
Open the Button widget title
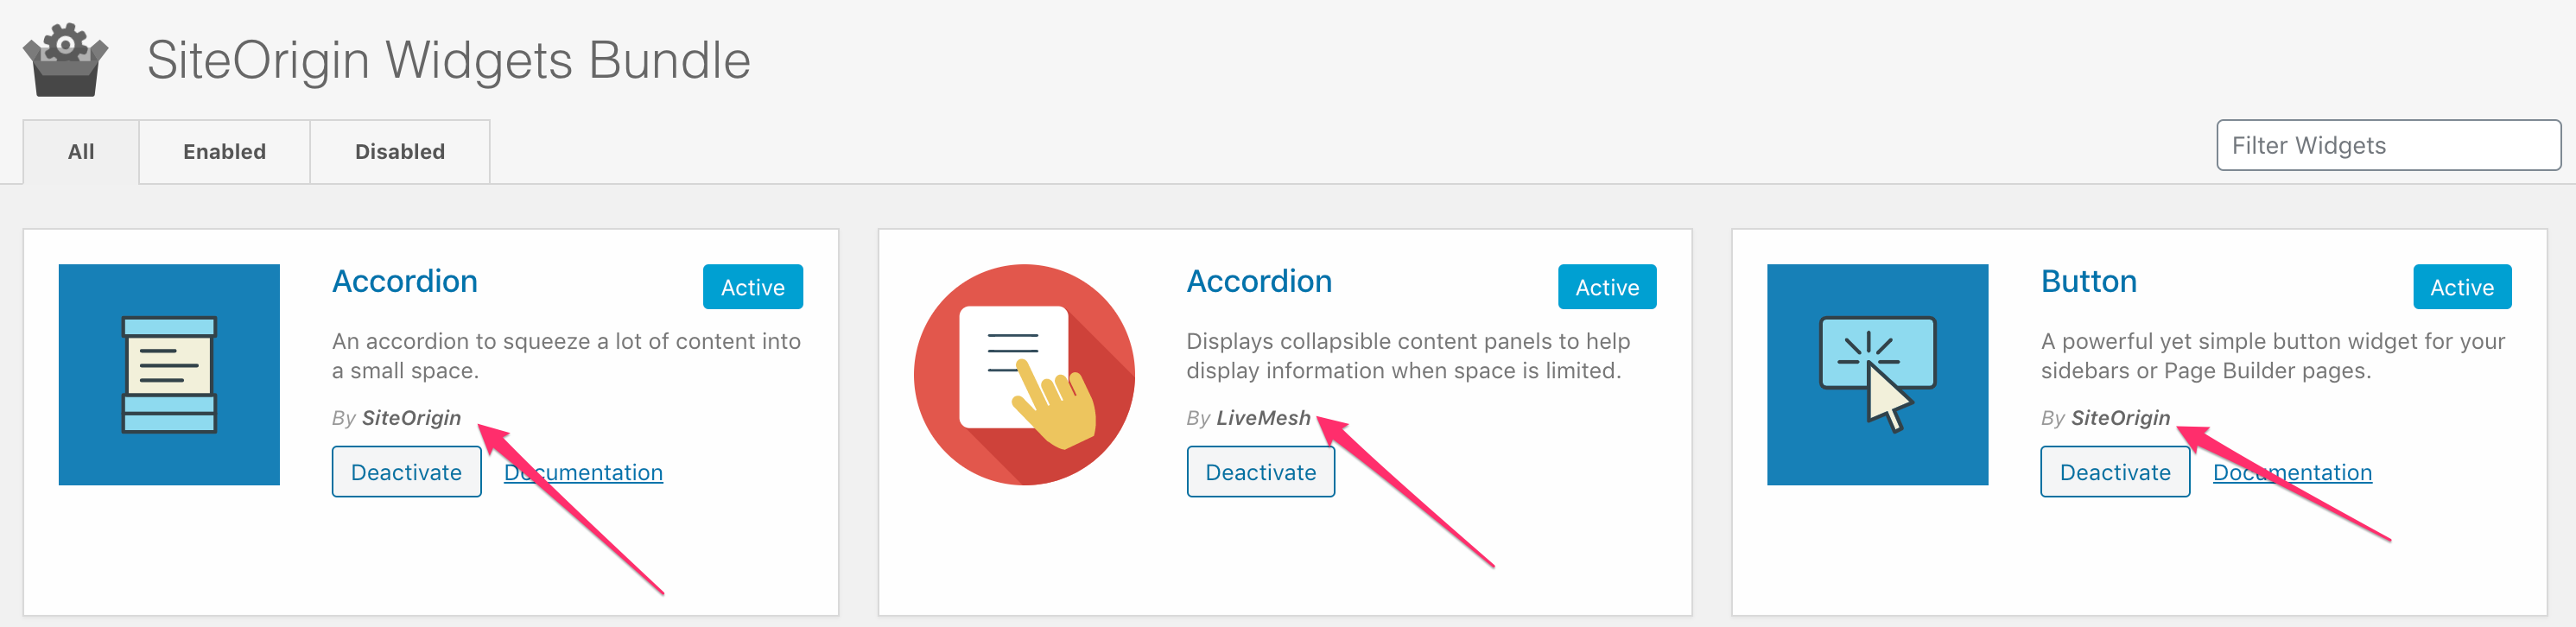pyautogui.click(x=2088, y=281)
